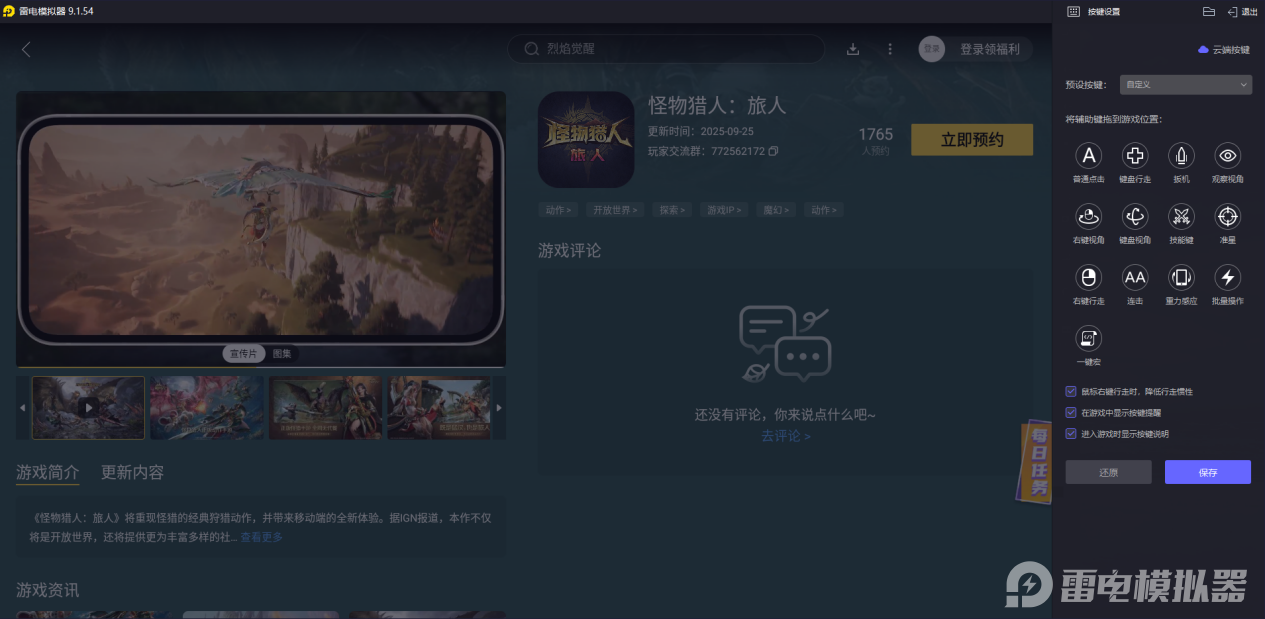Select the 宣传片 tab under video

pos(244,354)
